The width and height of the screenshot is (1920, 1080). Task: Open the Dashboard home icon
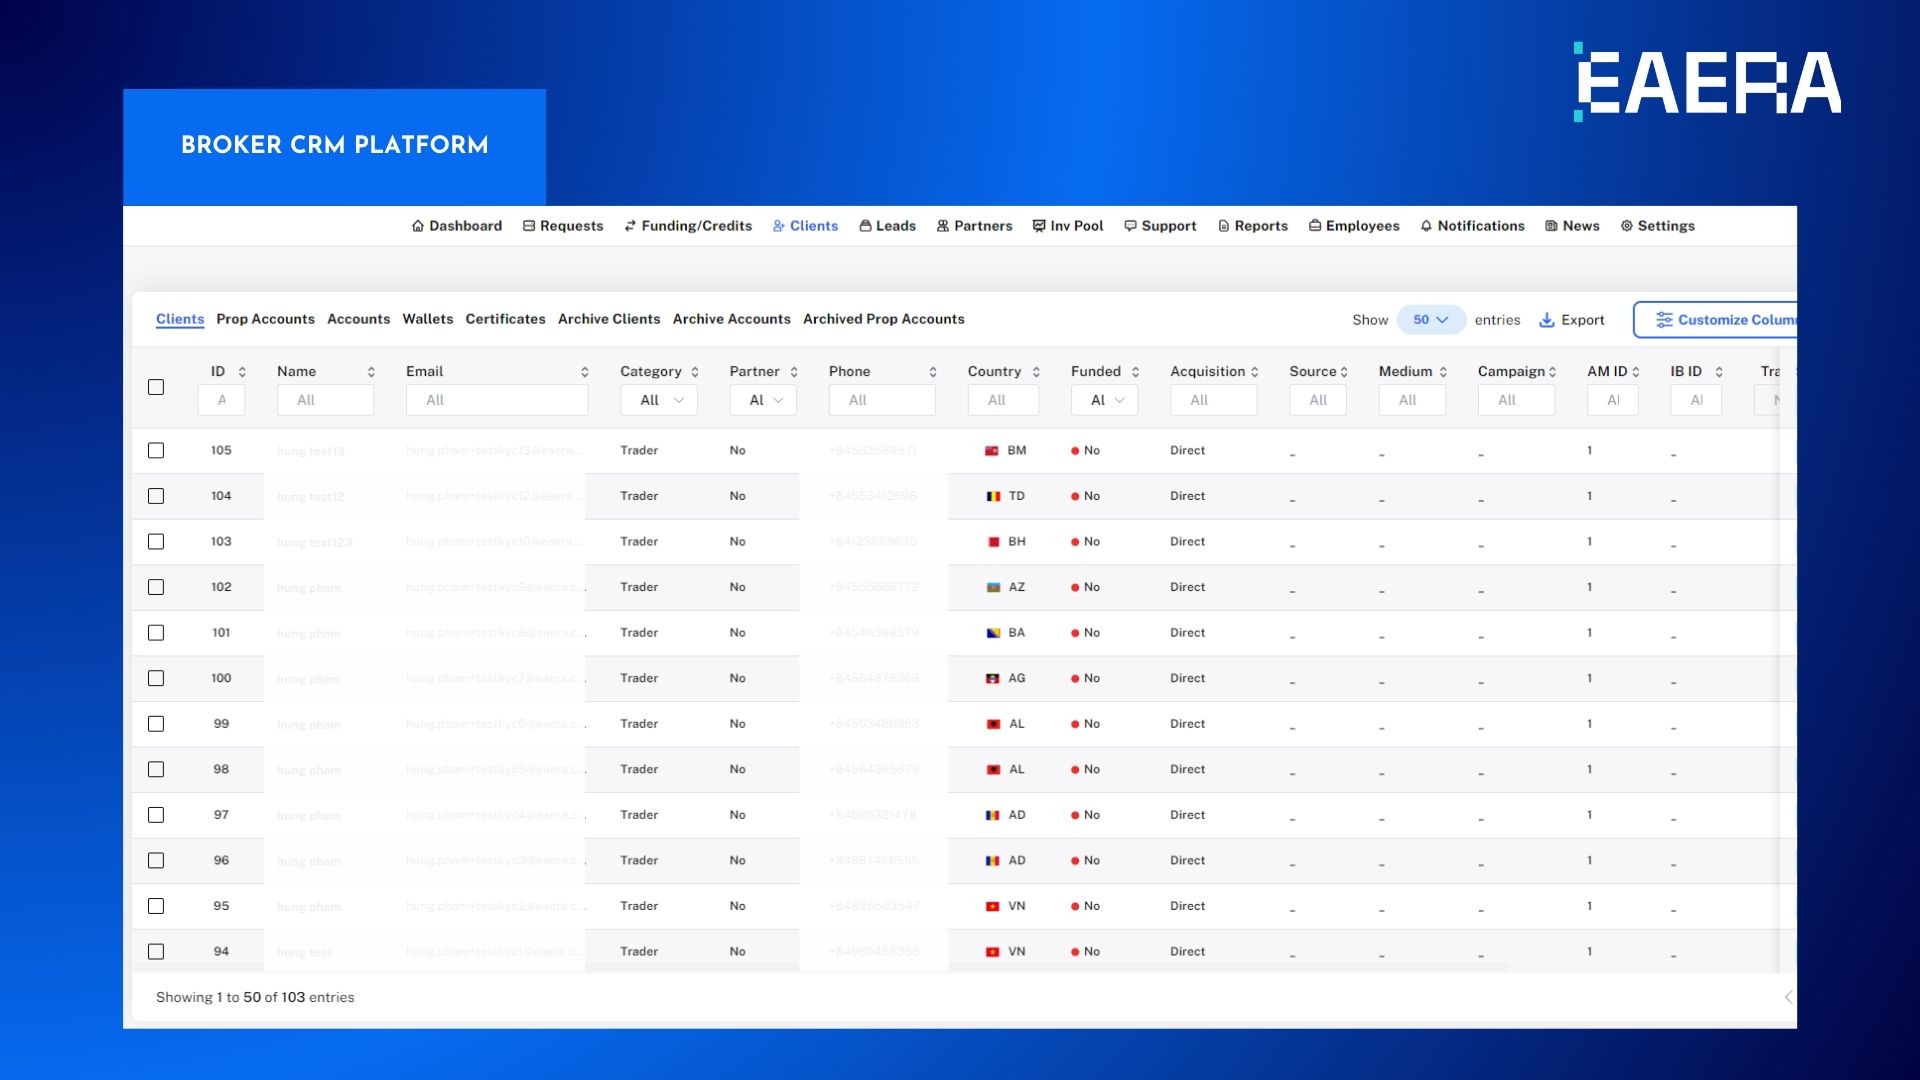[x=418, y=226]
